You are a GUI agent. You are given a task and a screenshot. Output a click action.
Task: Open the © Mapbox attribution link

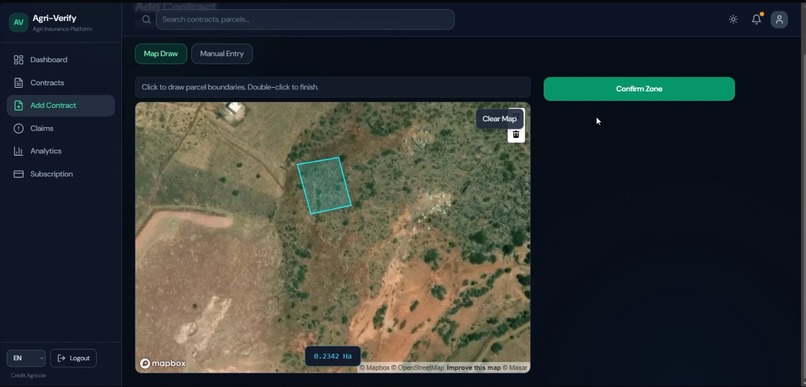374,367
